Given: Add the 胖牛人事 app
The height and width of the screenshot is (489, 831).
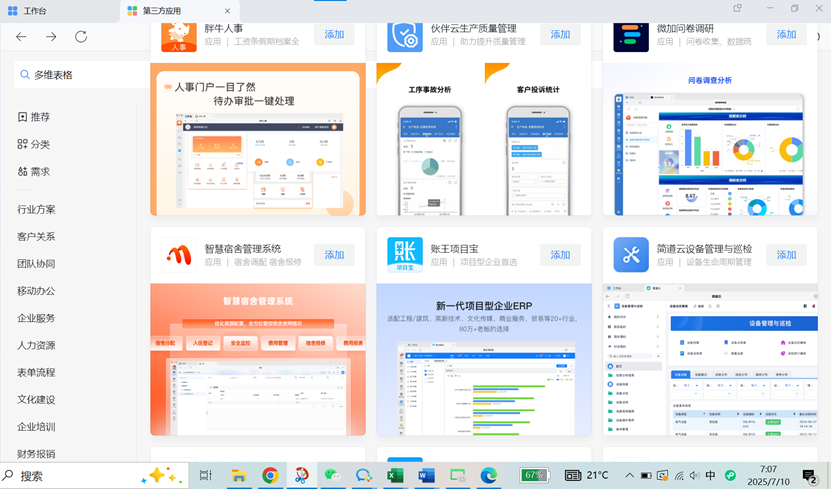Looking at the screenshot, I should pyautogui.click(x=334, y=34).
